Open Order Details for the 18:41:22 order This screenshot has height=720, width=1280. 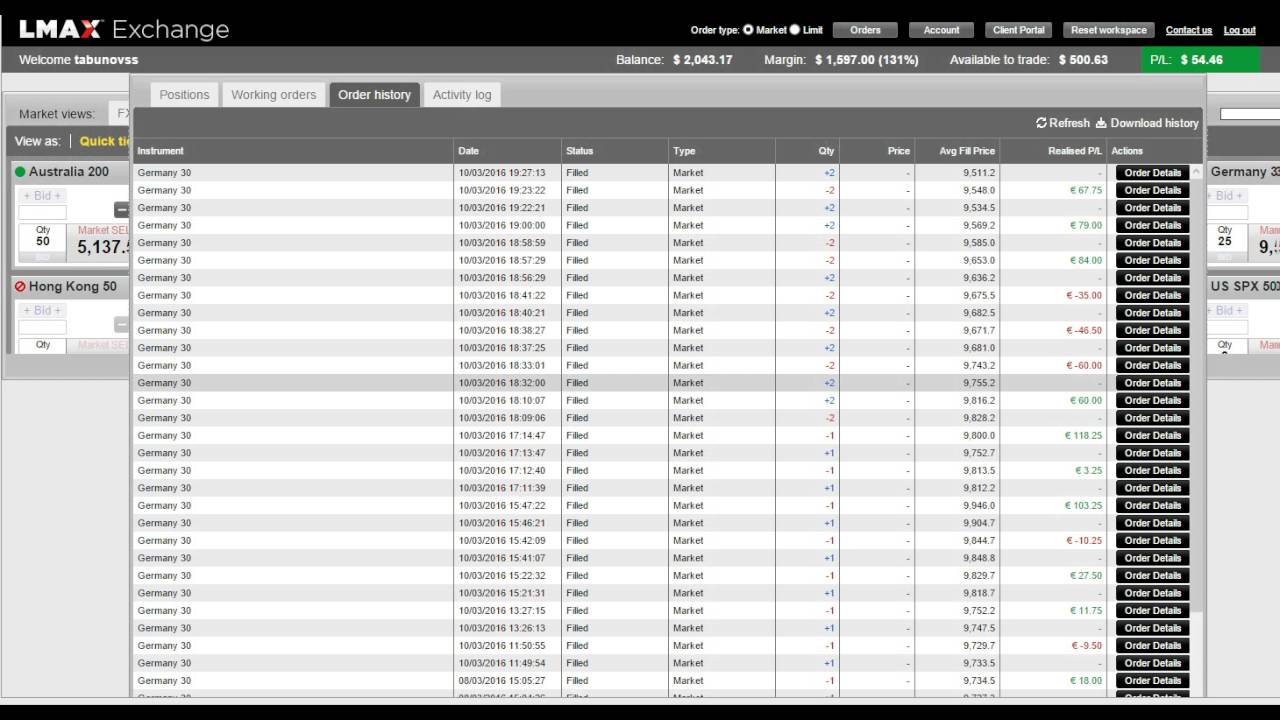(x=1152, y=295)
